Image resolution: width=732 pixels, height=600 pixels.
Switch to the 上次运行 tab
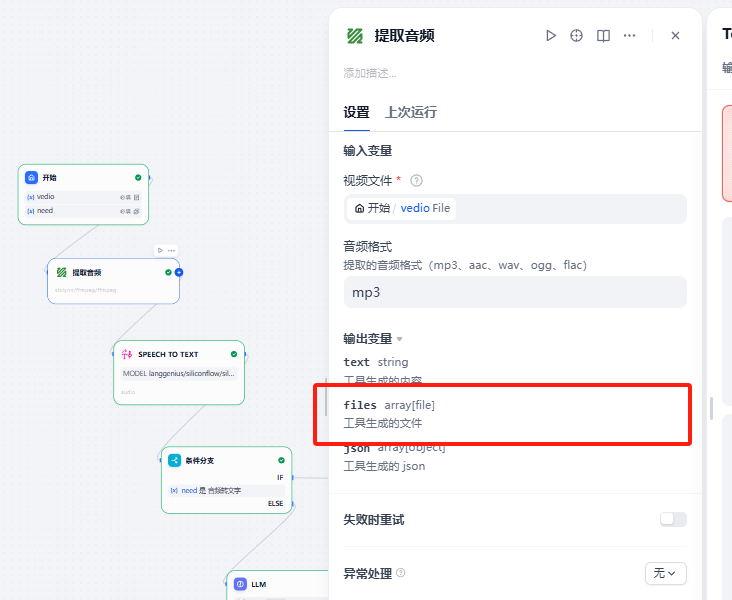tap(411, 112)
